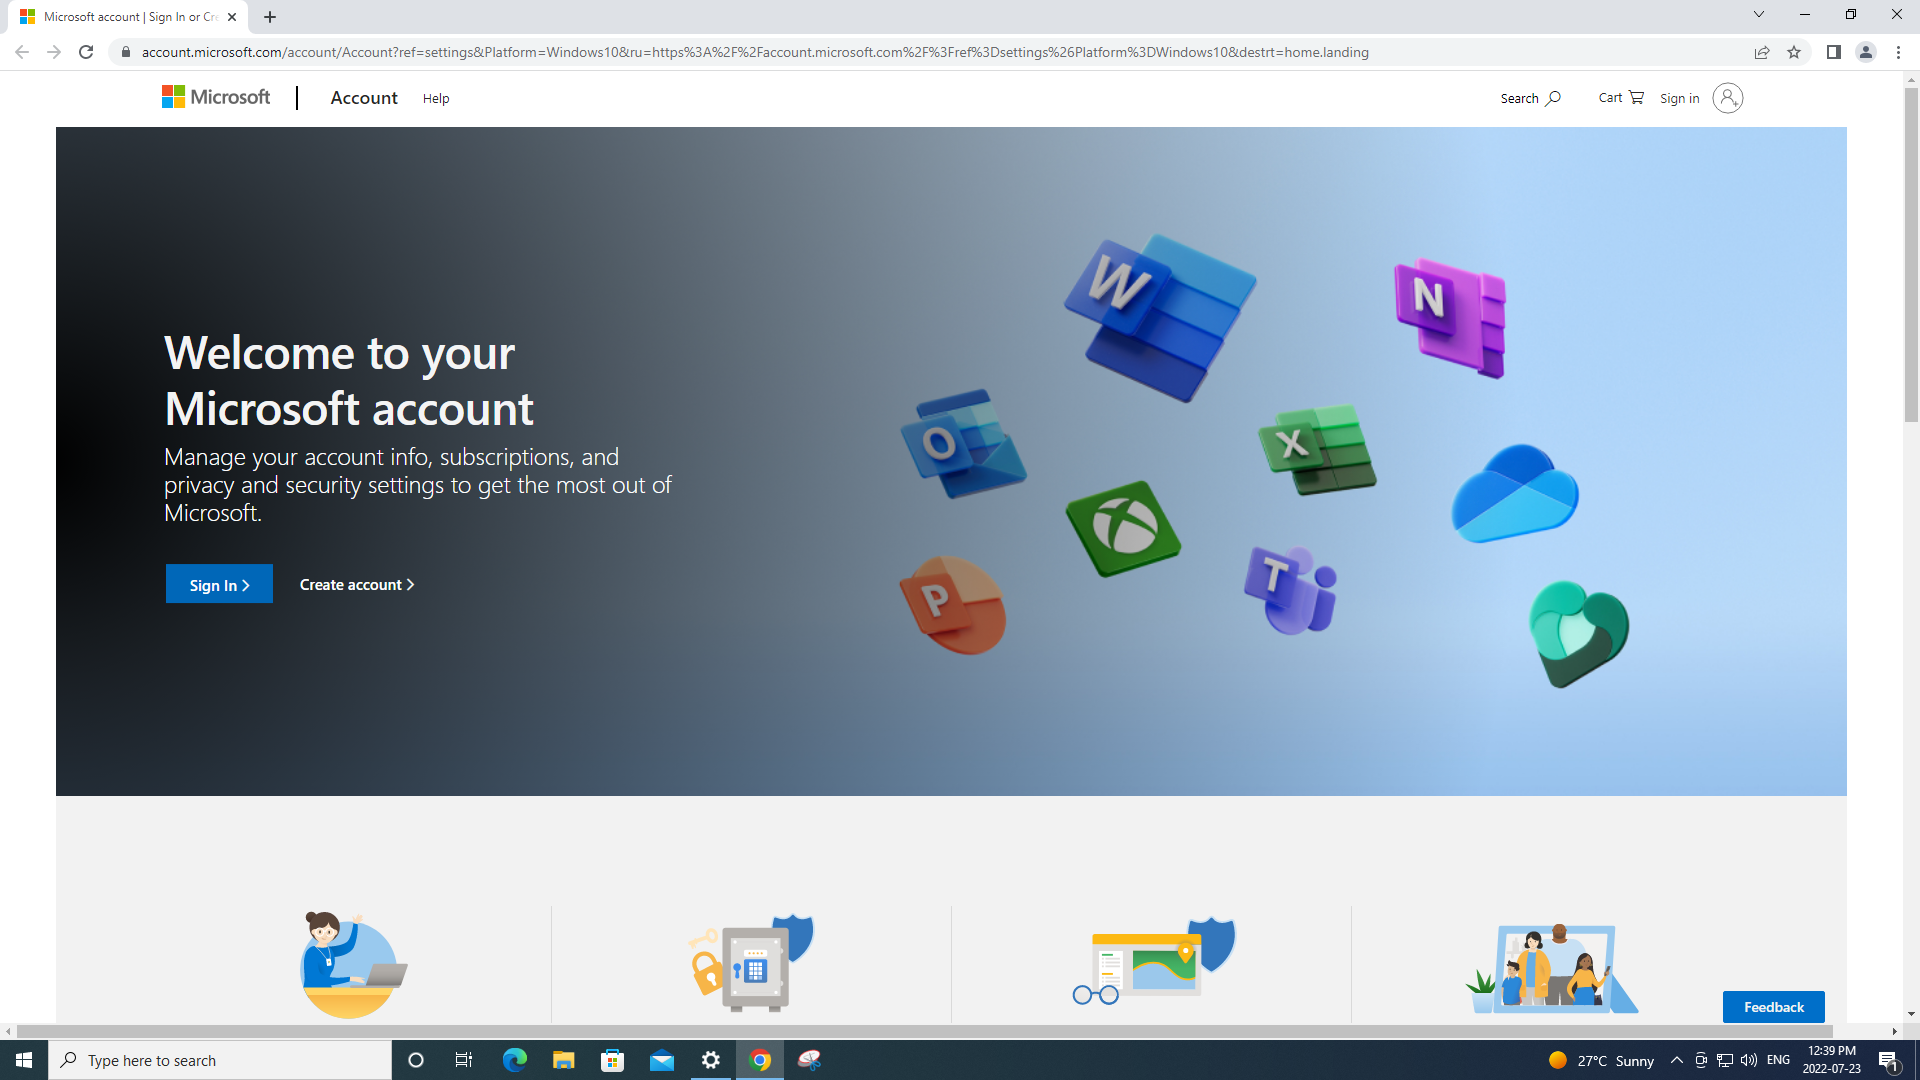Screen dimensions: 1920x1080
Task: Select the Account header link
Action: (364, 98)
